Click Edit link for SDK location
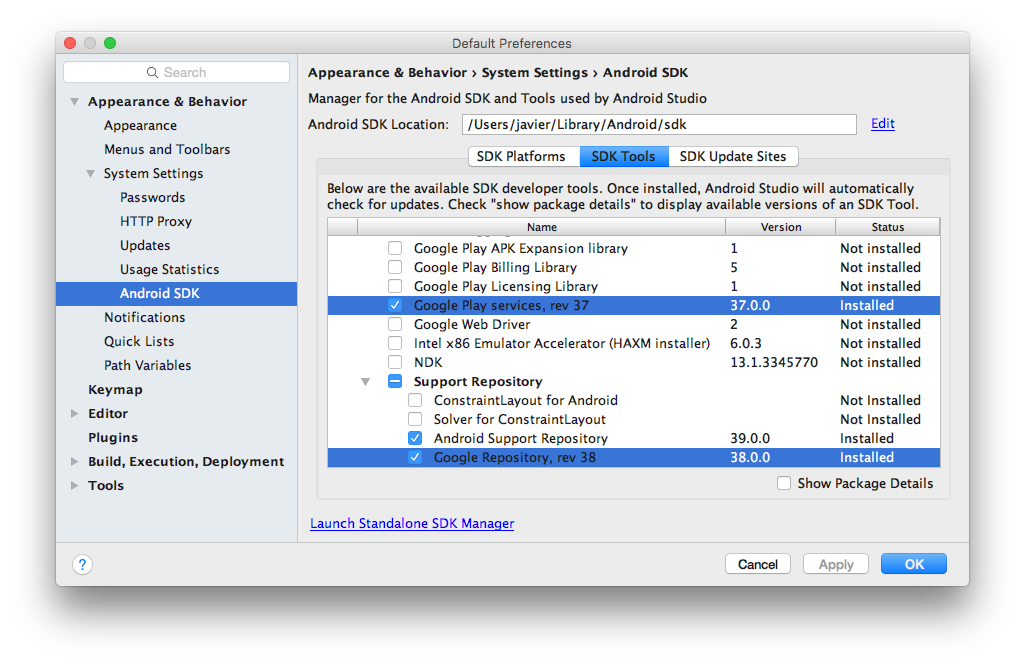 point(882,124)
